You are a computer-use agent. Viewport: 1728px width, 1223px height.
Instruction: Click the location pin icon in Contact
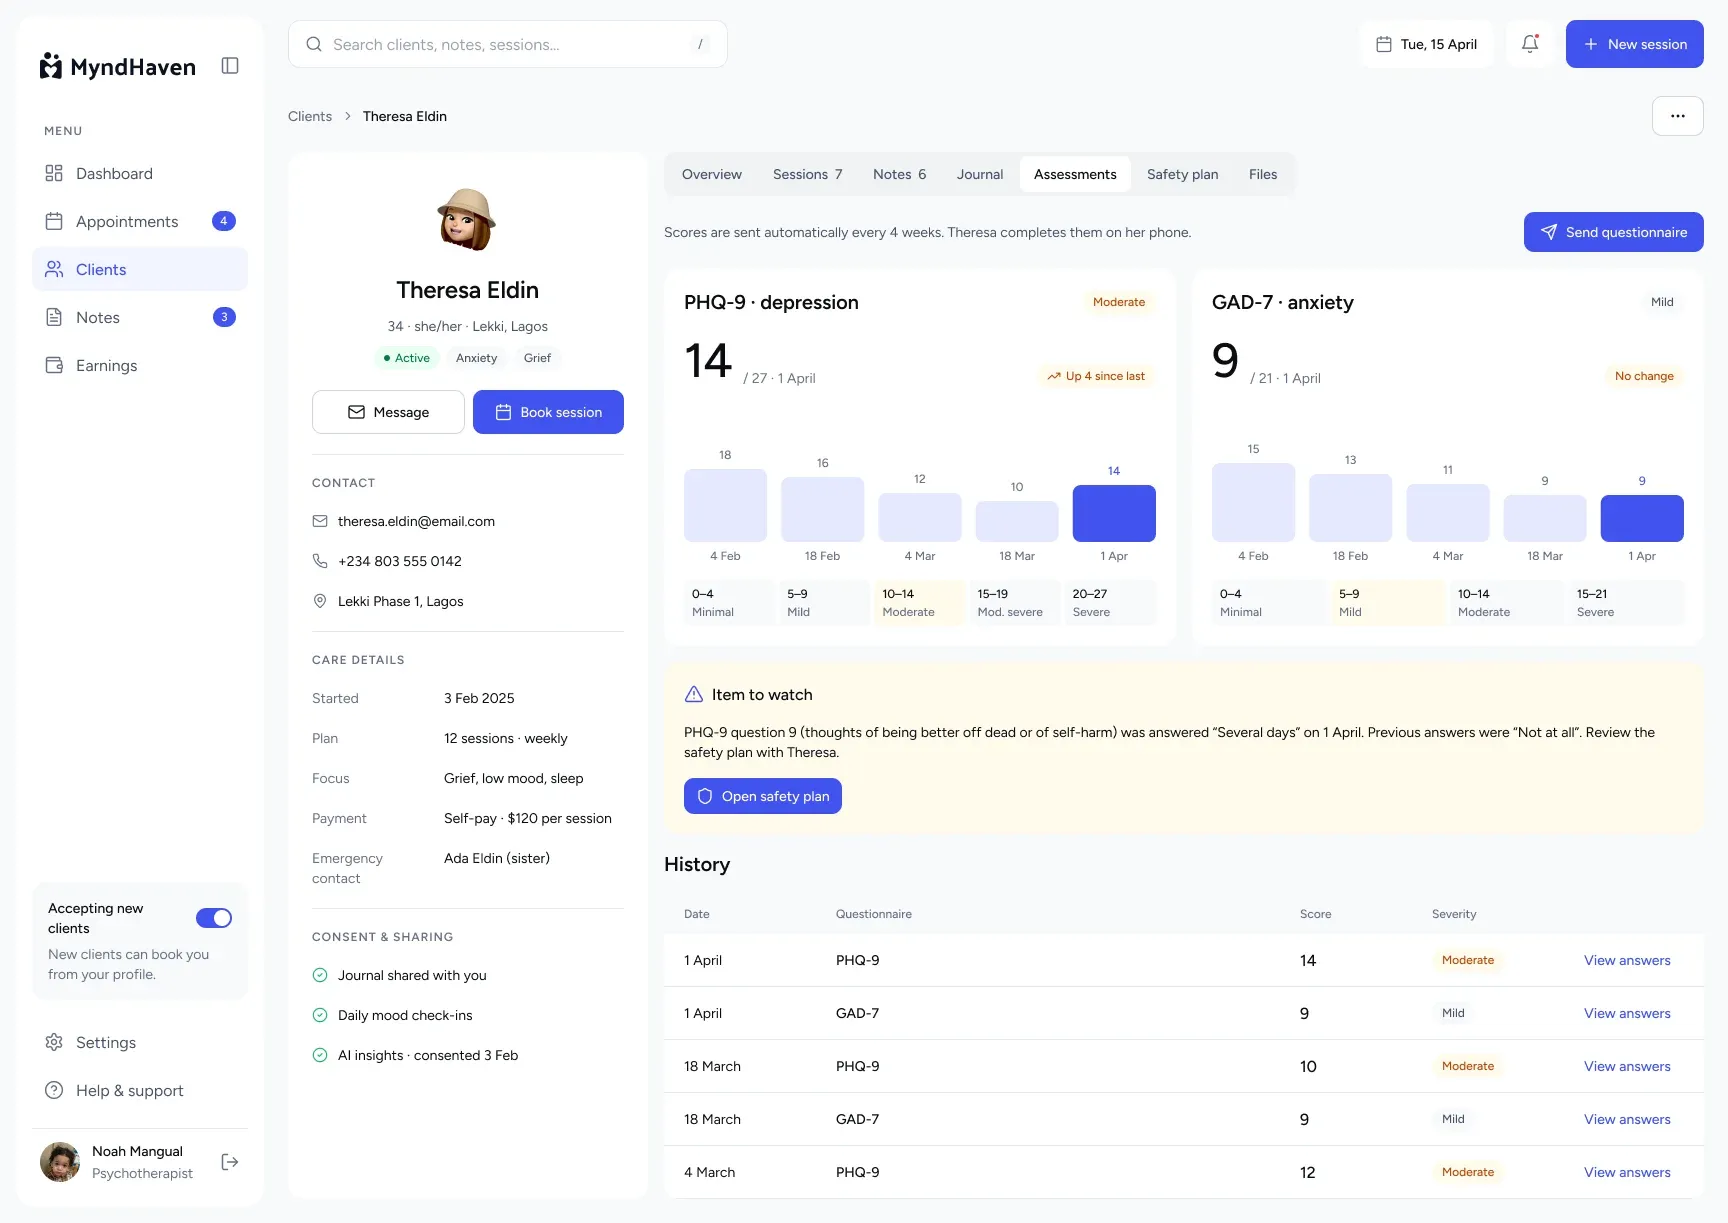click(x=320, y=601)
